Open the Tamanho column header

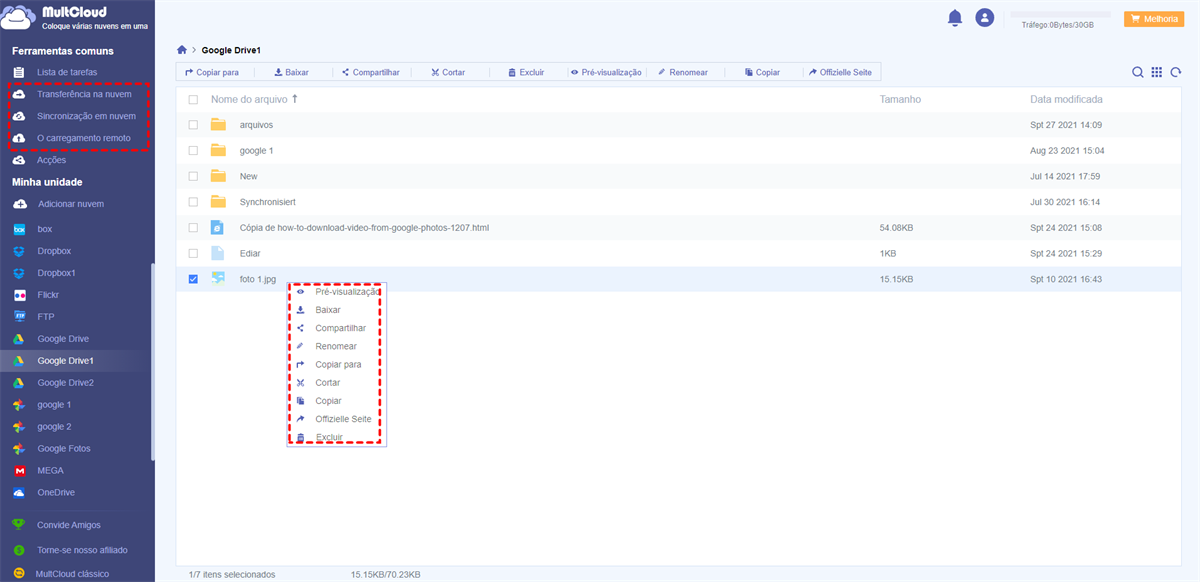[x=900, y=100]
